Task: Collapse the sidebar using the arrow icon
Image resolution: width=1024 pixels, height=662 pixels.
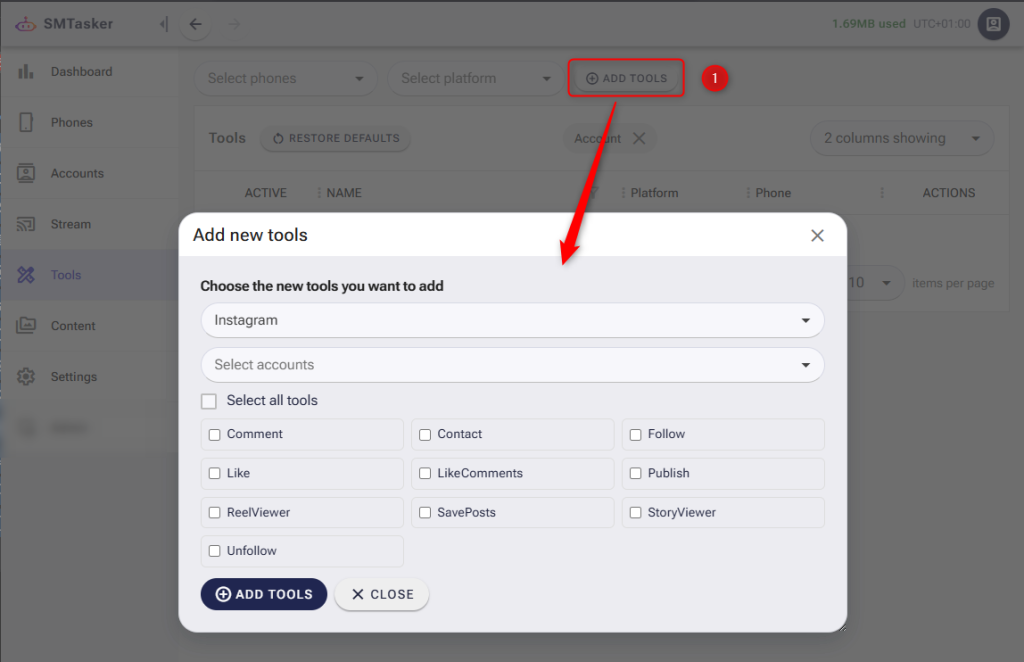Action: tap(163, 23)
